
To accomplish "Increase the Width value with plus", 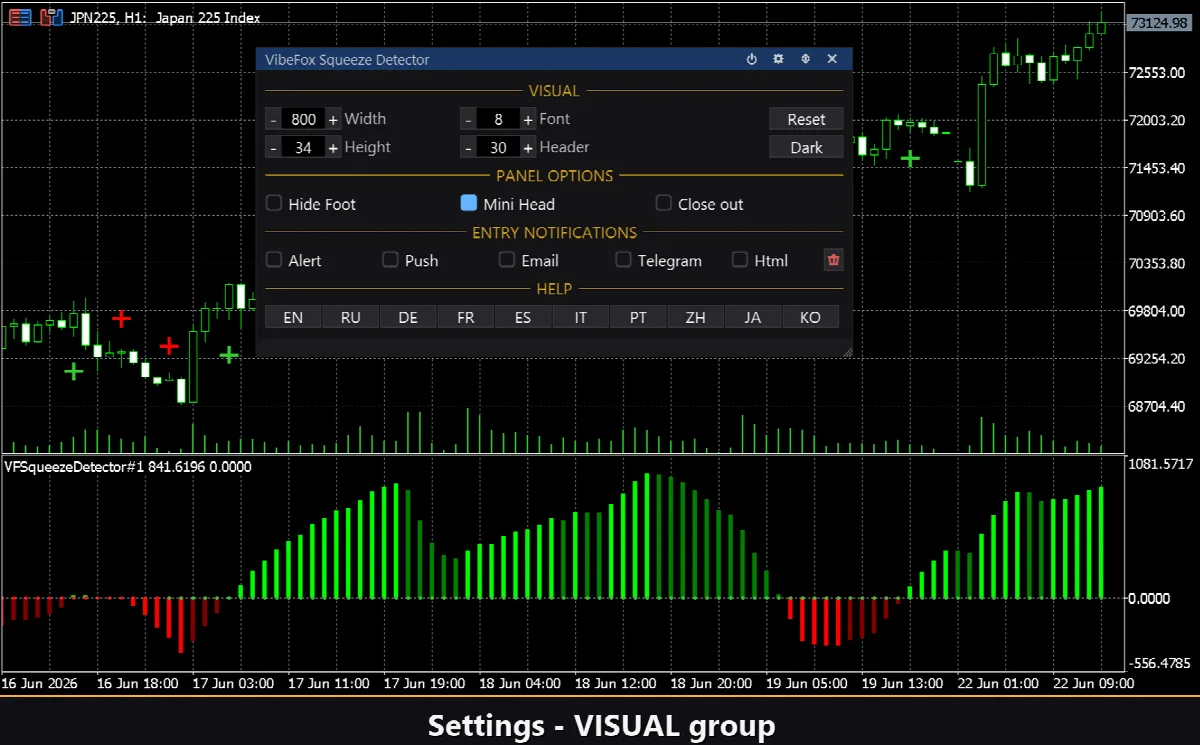I will (333, 119).
